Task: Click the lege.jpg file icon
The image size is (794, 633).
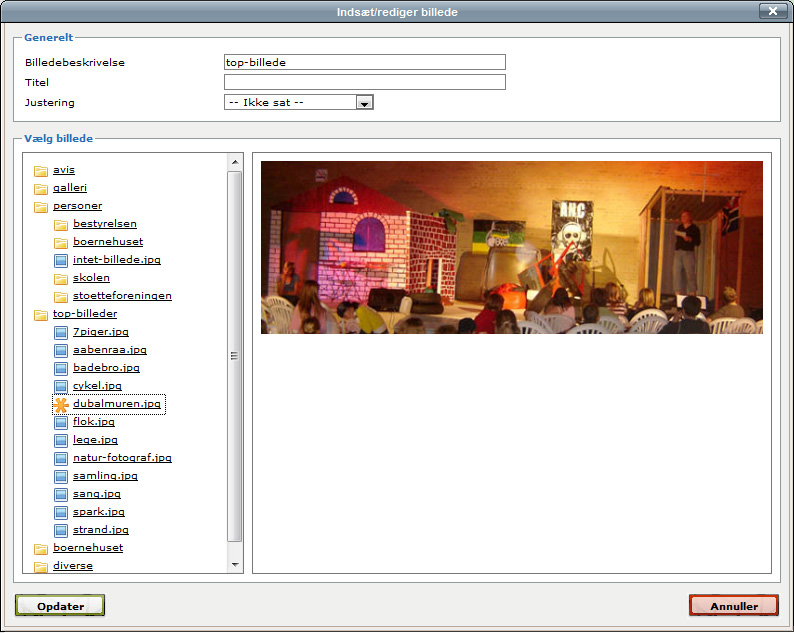Action: pos(61,441)
